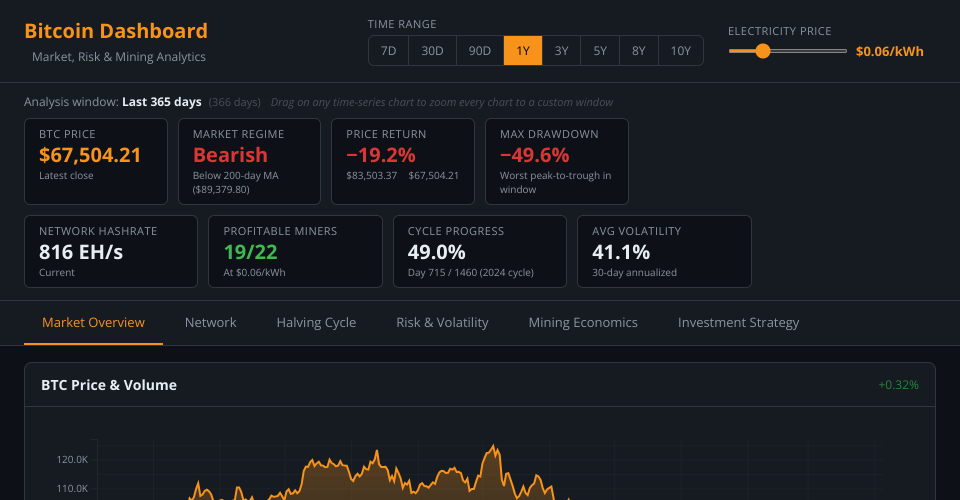Open the Risk & Volatility tab
The image size is (960, 500).
(442, 322)
